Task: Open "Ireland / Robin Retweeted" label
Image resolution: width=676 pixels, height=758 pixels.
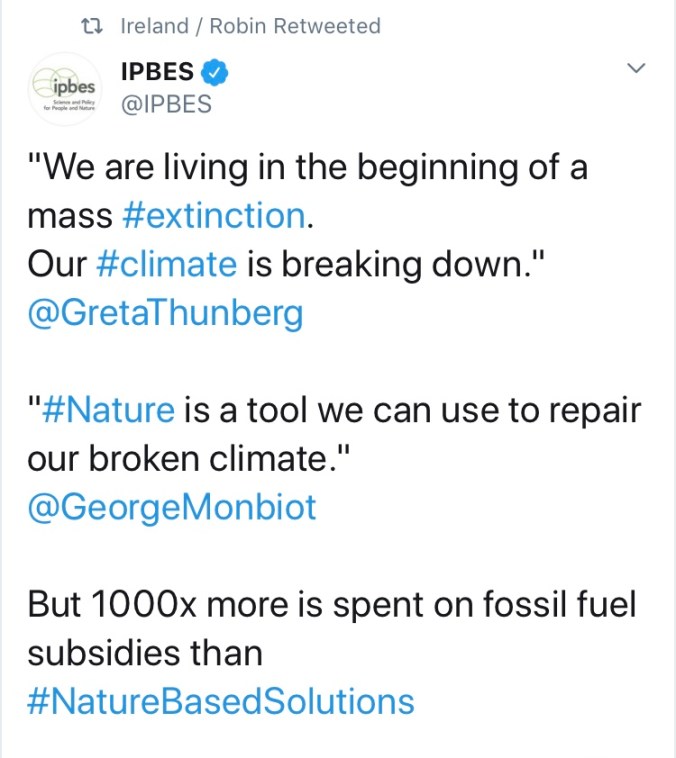Action: tap(250, 26)
